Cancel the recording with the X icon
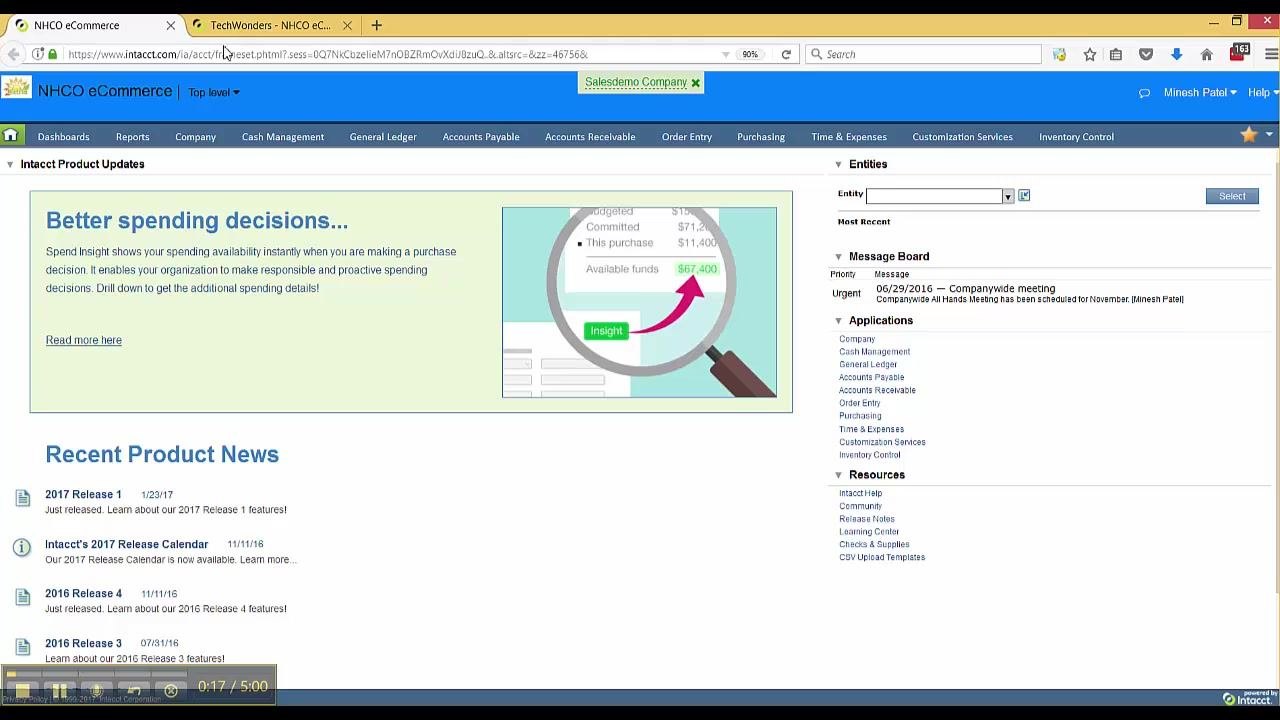The width and height of the screenshot is (1280, 720). click(x=171, y=691)
